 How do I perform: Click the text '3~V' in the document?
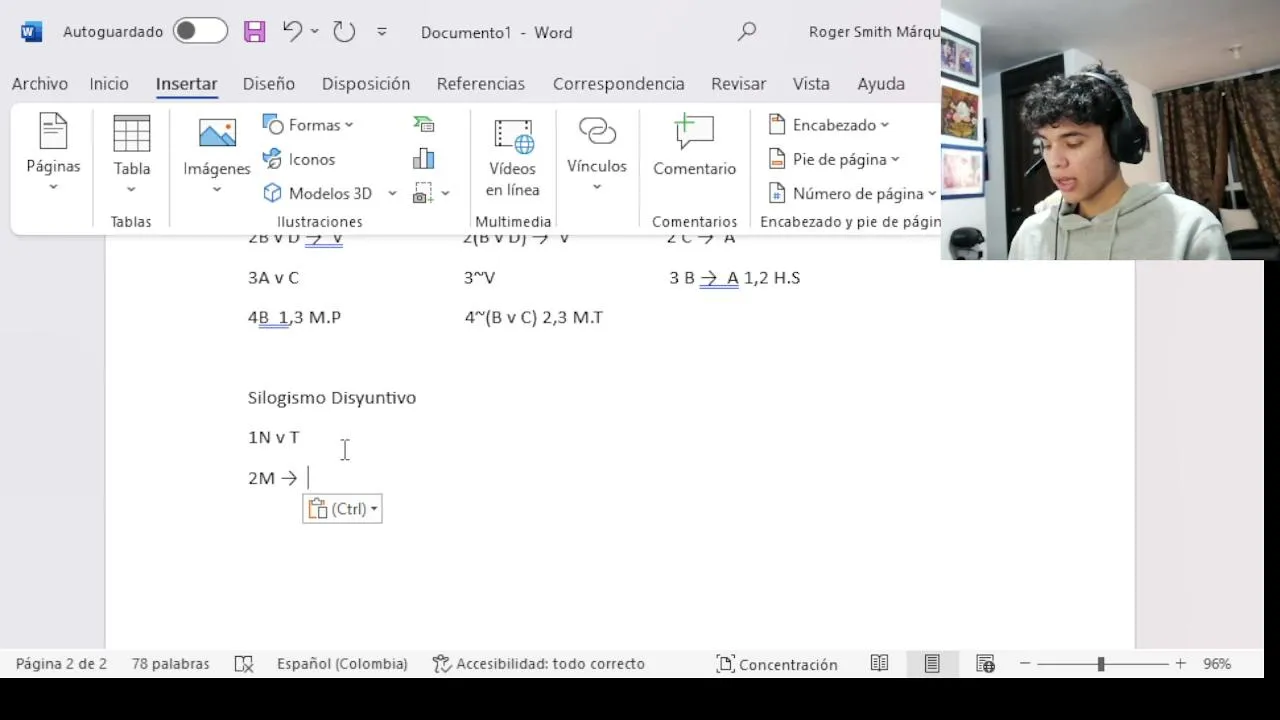(479, 278)
